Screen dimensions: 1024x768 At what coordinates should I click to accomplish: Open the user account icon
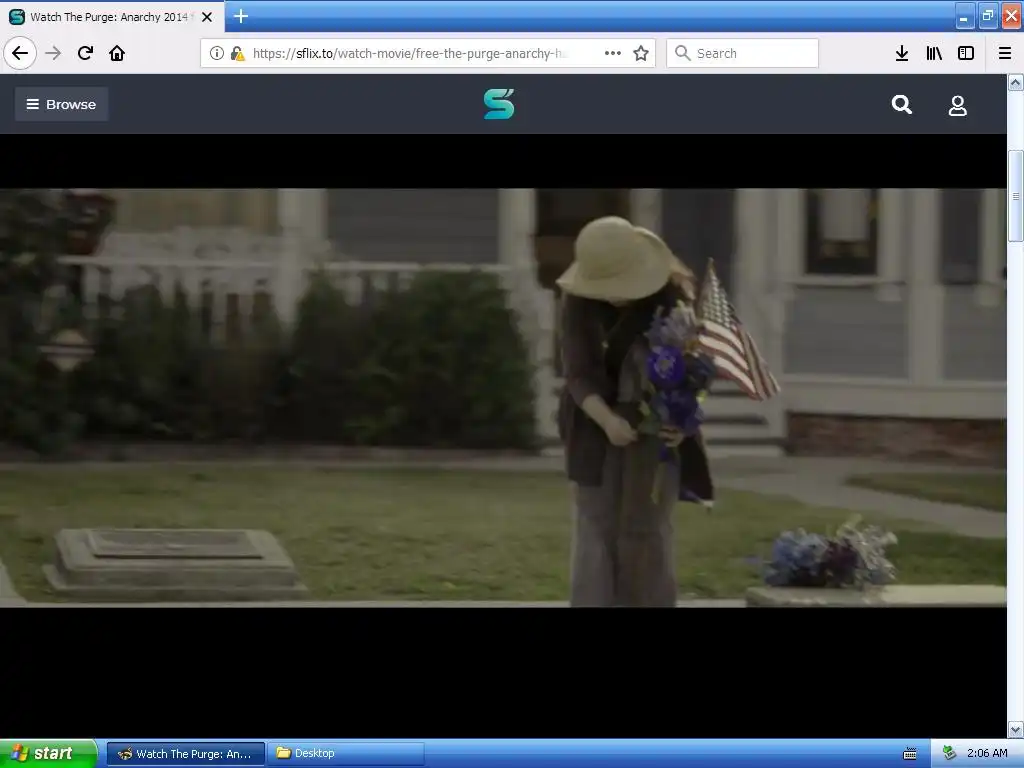coord(957,105)
